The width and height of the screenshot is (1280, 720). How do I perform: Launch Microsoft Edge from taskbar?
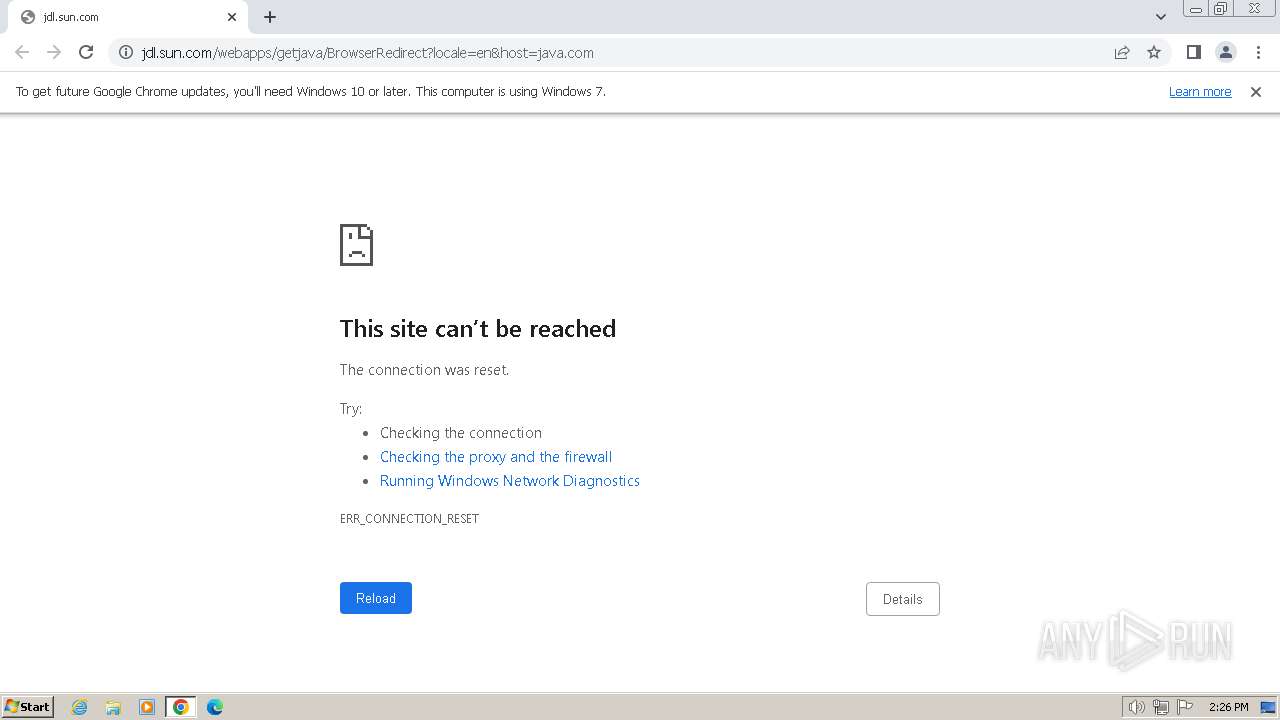tap(215, 707)
